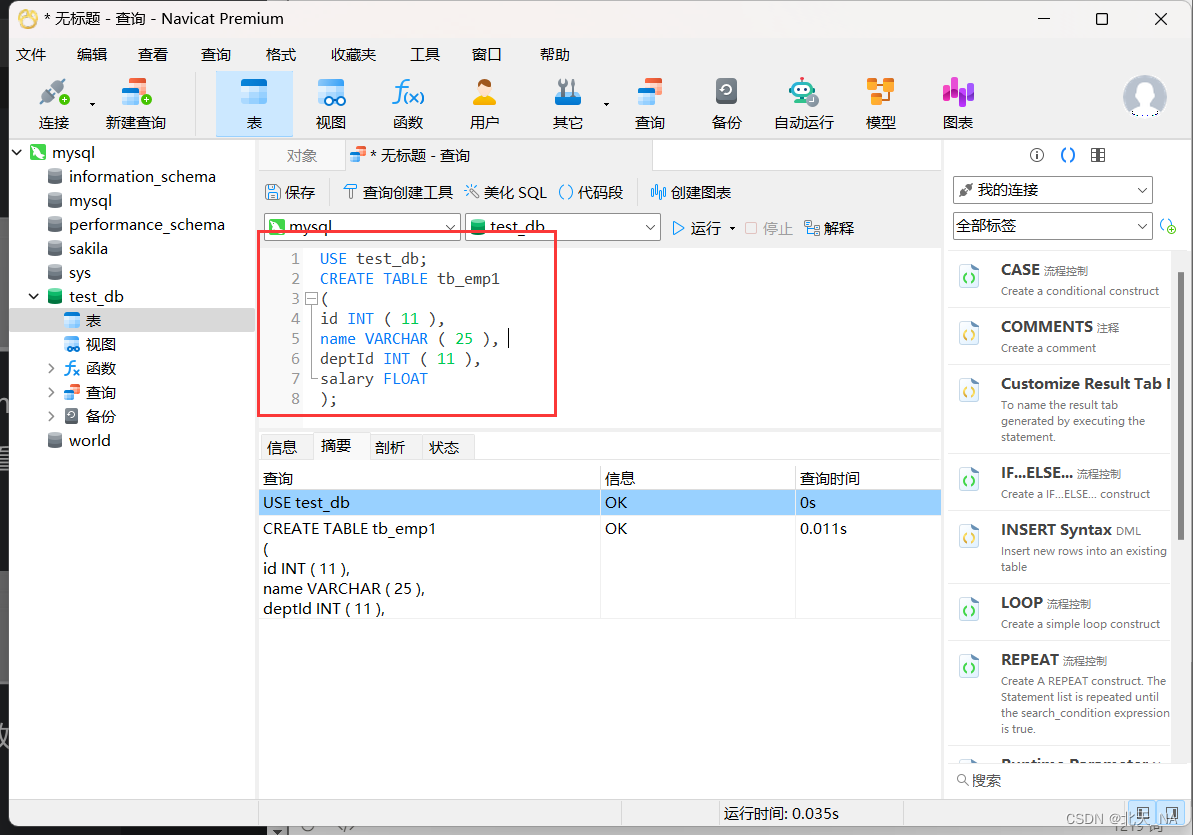Click 运行 to execute the SQL

coord(704,227)
